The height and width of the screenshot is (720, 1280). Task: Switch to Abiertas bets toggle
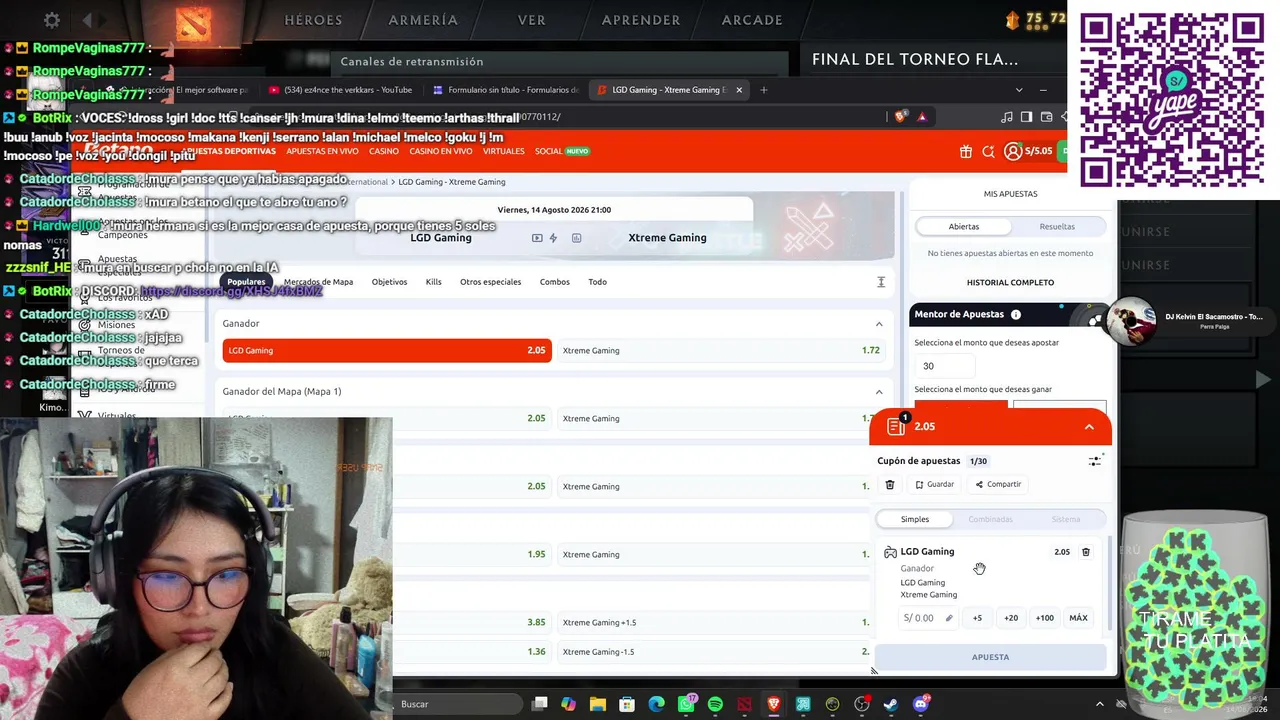point(964,227)
